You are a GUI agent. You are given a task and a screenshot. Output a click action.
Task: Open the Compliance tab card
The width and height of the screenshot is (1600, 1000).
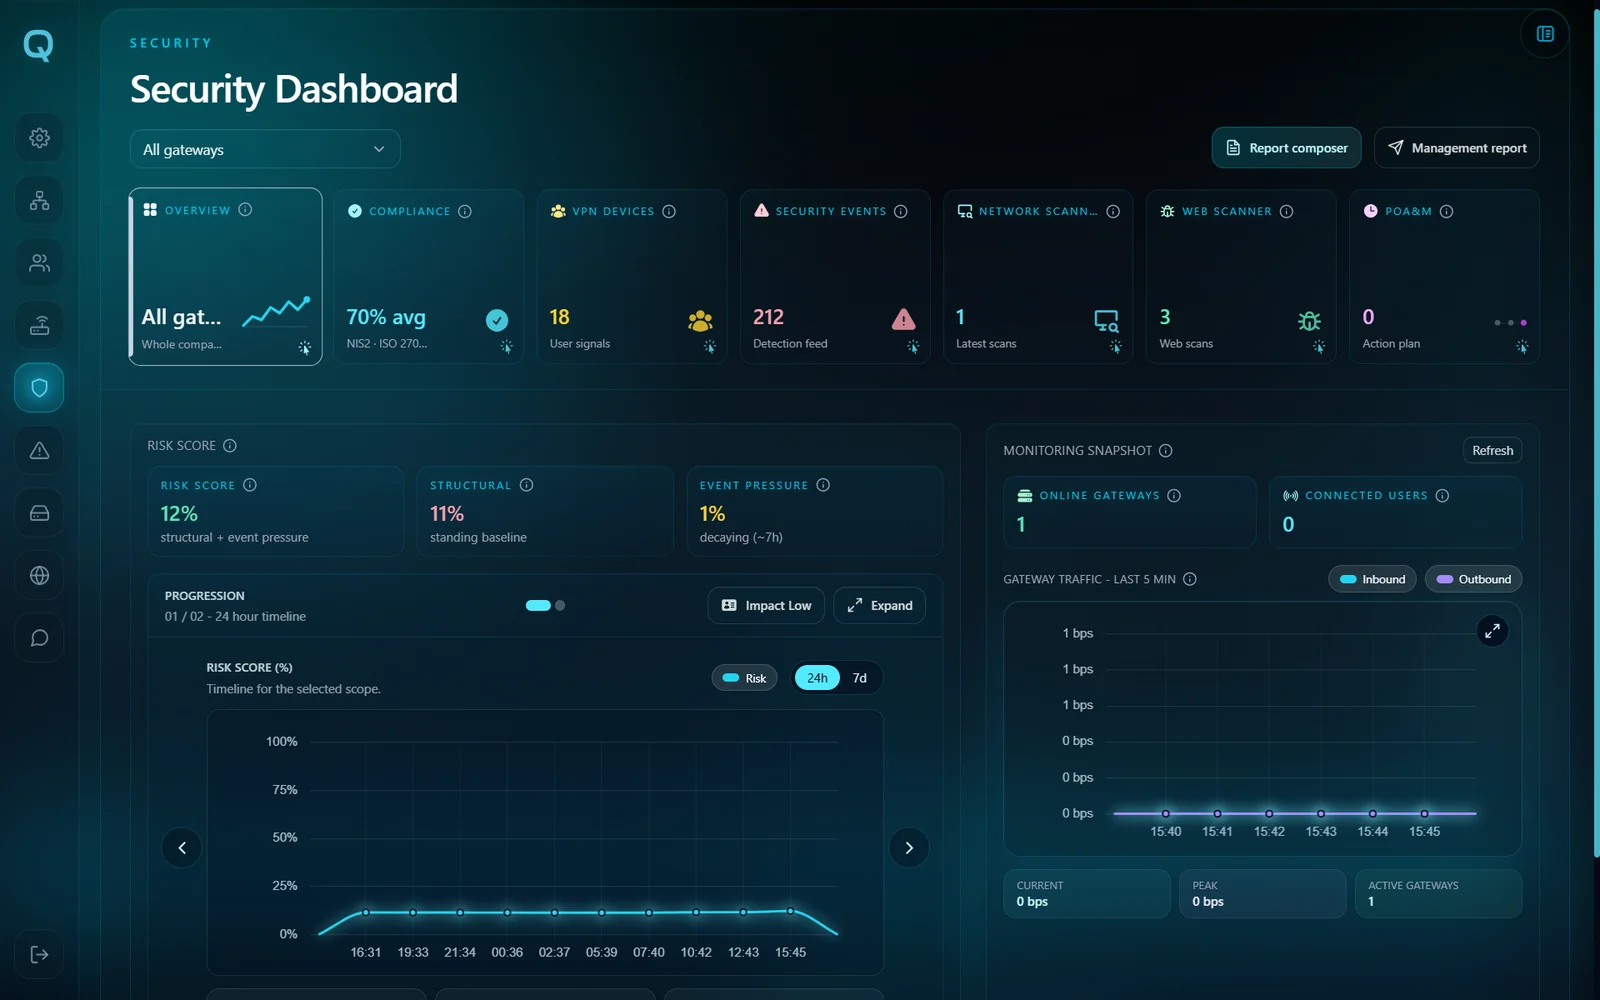[x=429, y=277]
